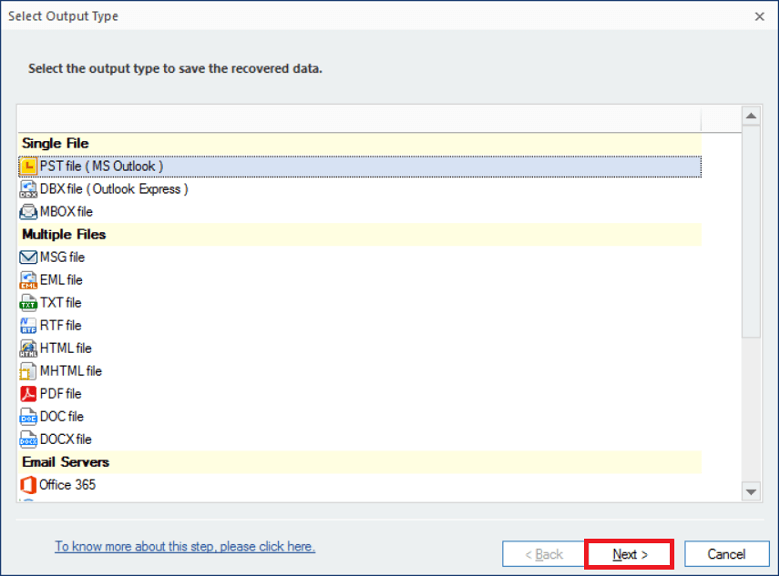
Task: Click the TXT file icon
Action: pos(28,303)
